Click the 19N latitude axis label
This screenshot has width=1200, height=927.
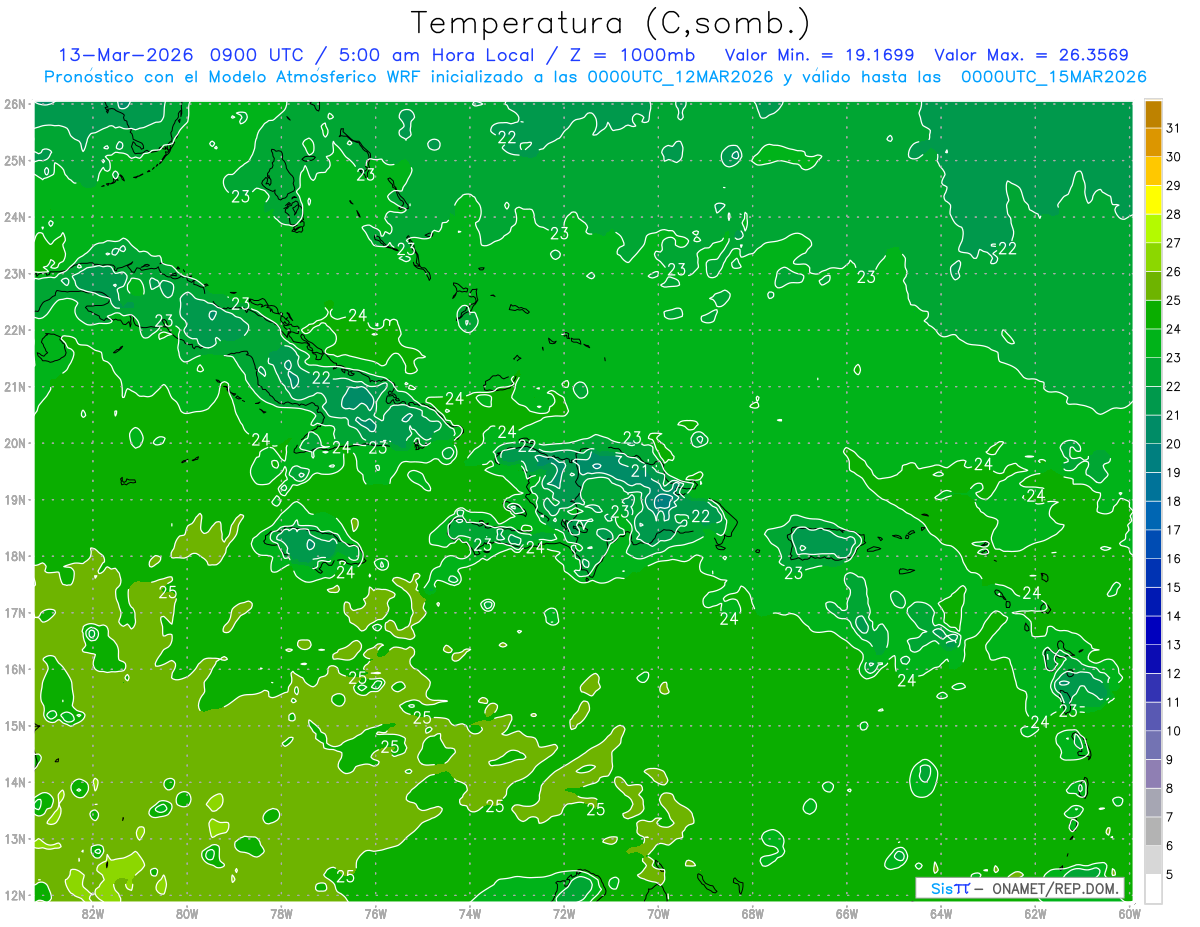(x=14, y=500)
